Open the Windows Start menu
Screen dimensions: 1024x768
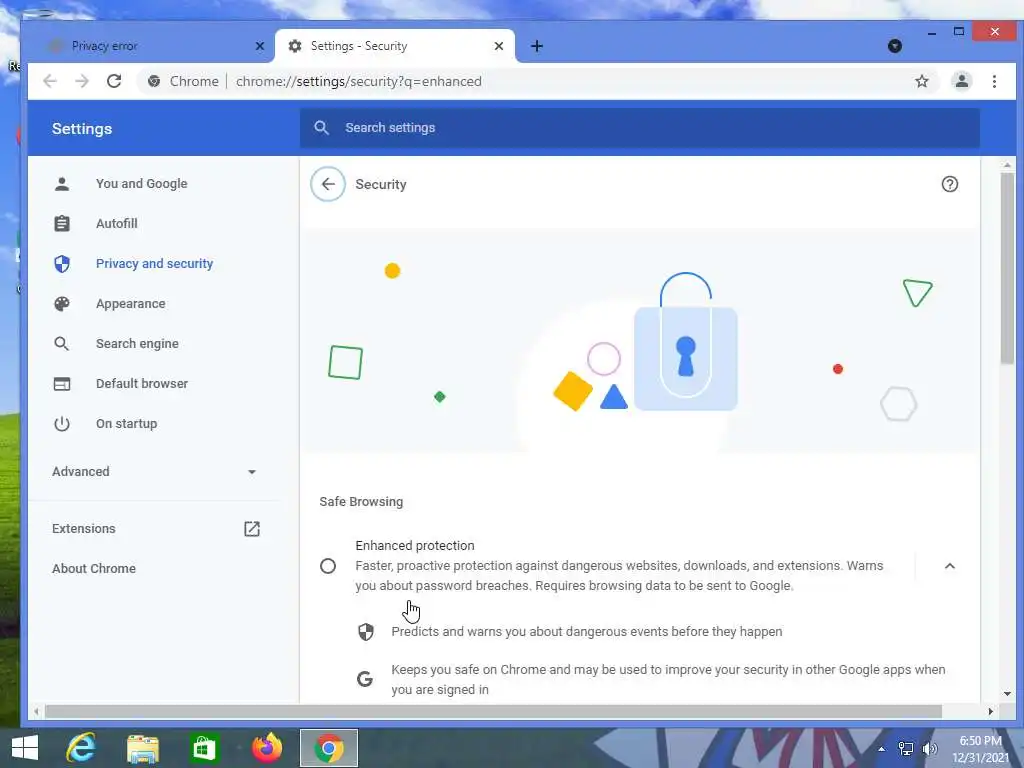pyautogui.click(x=24, y=748)
